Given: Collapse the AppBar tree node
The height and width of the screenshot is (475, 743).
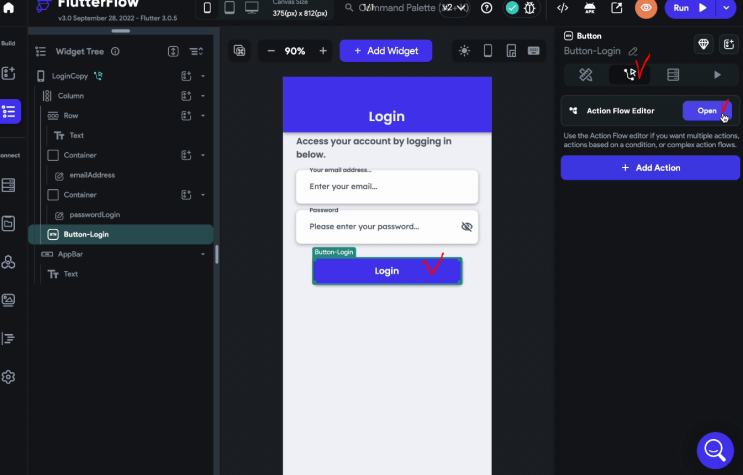Looking at the screenshot, I should 203,254.
